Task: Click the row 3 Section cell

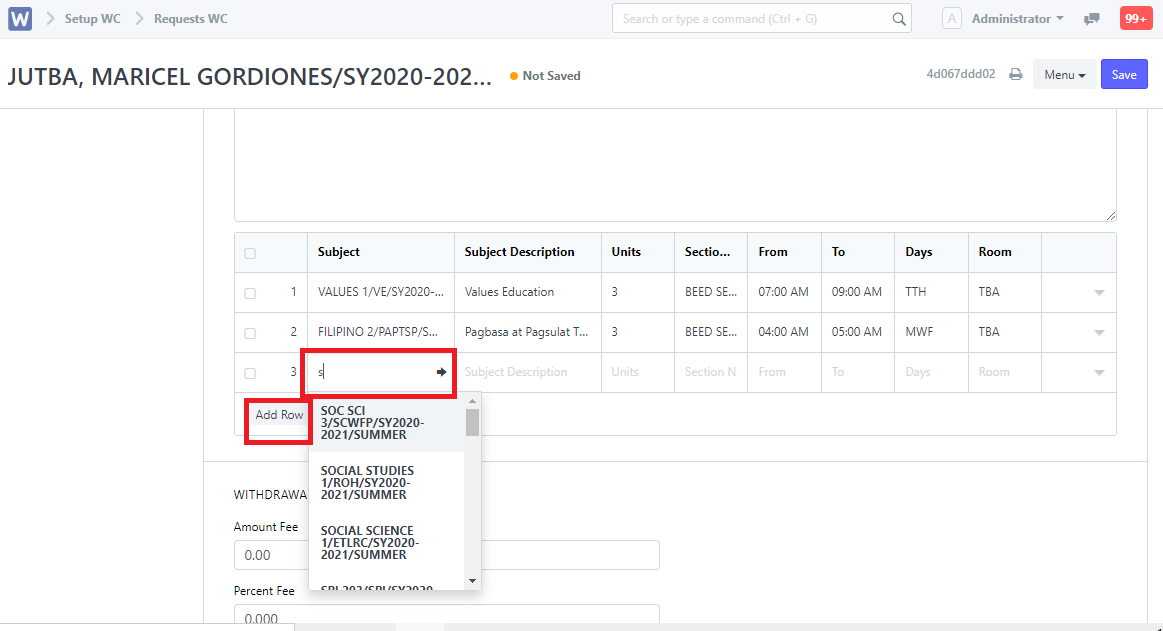Action: (711, 372)
